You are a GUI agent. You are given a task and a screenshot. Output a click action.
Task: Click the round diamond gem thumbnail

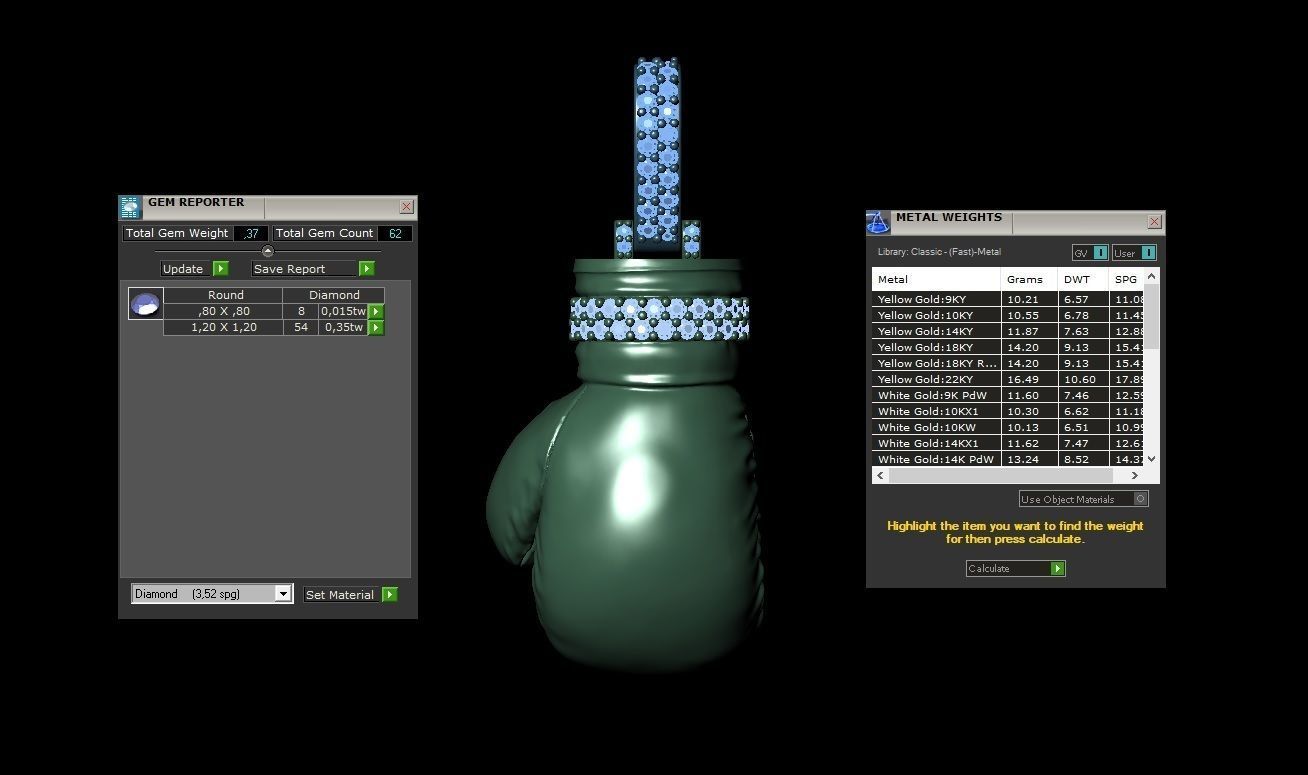[x=146, y=303]
